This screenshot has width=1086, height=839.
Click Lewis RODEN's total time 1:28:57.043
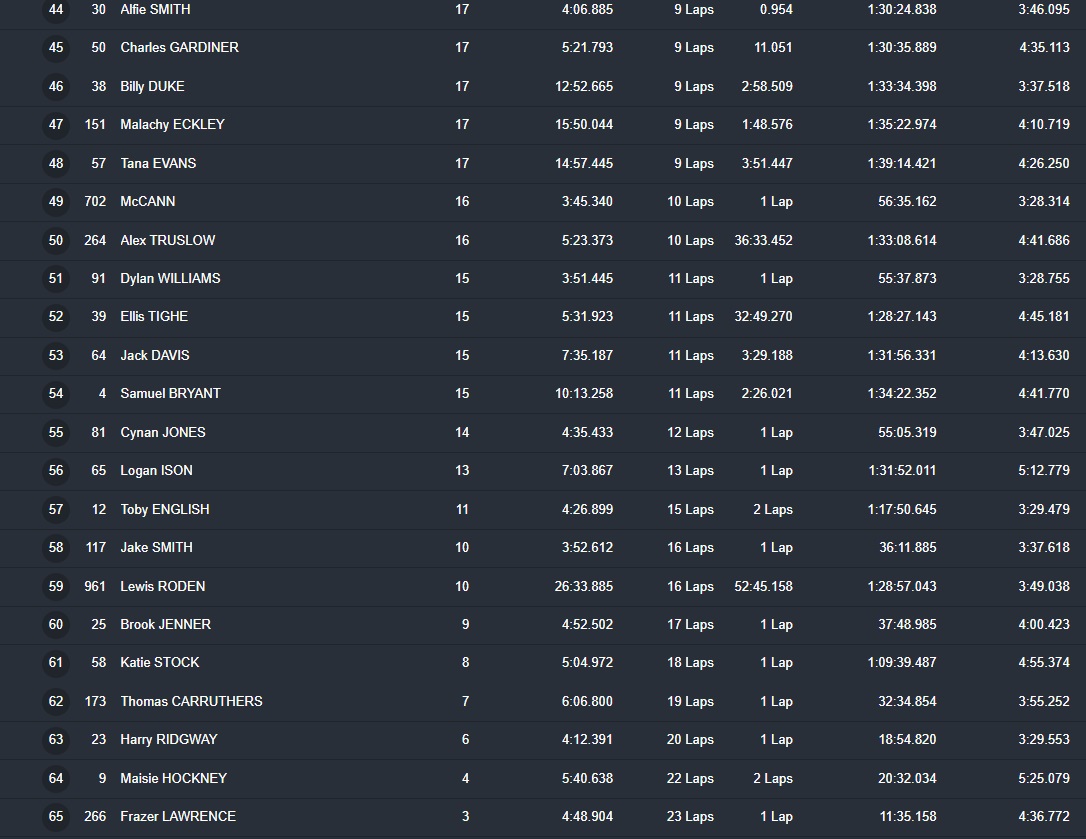click(902, 586)
